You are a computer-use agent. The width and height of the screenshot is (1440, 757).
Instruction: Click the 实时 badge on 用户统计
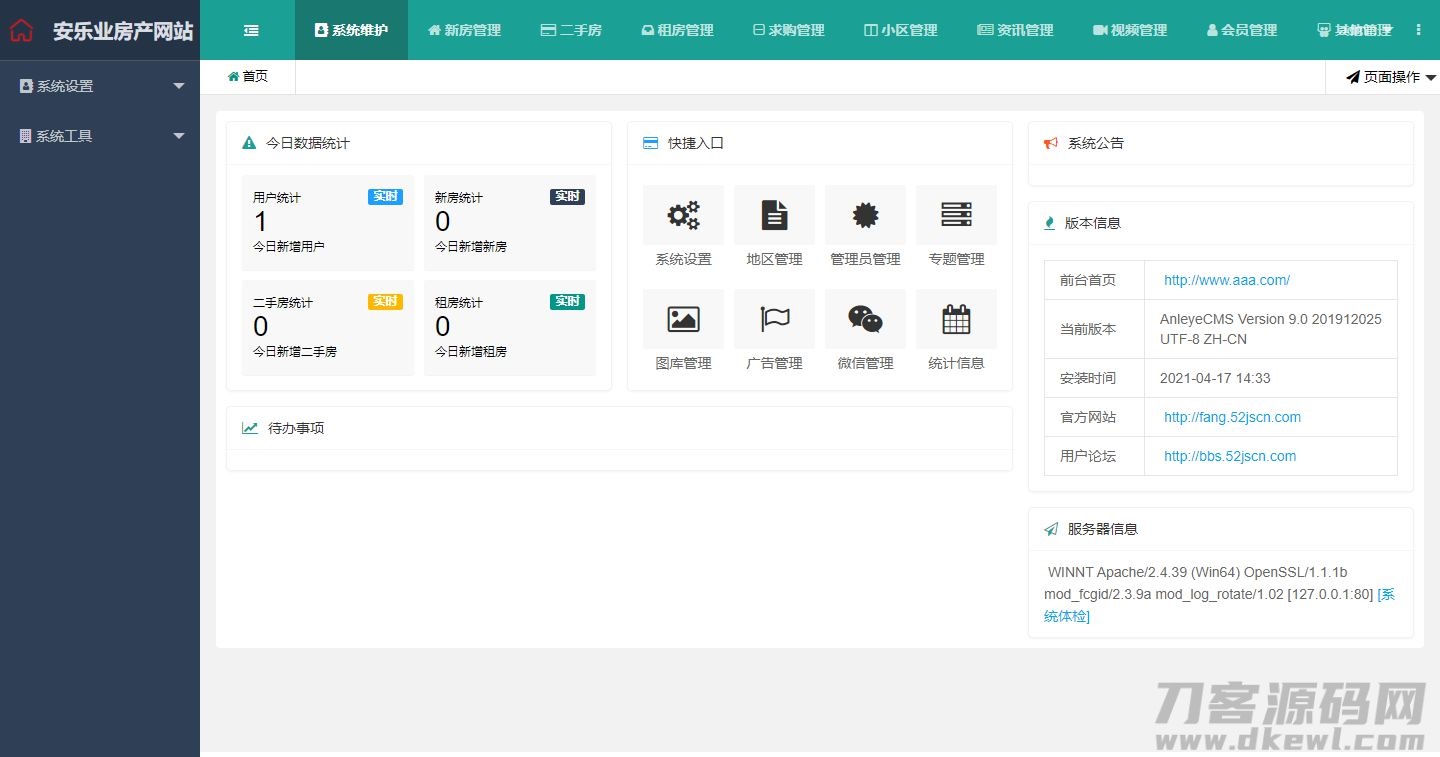385,197
